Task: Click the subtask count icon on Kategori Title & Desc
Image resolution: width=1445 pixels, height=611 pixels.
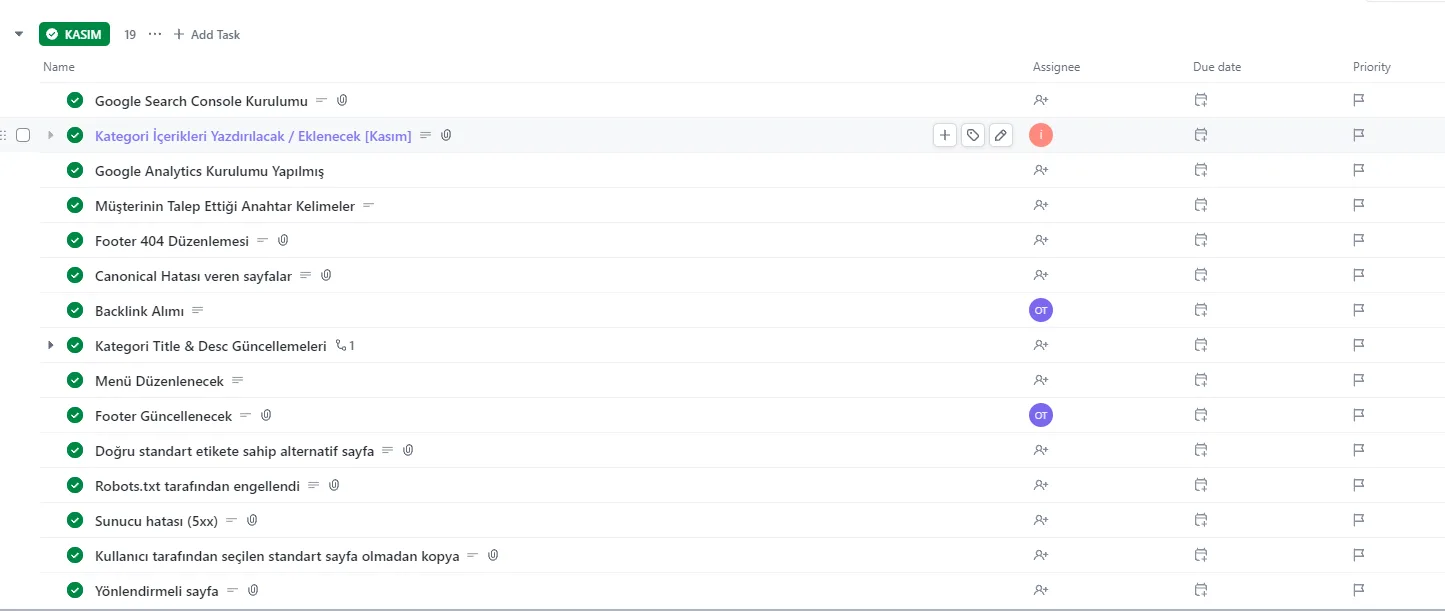Action: 345,345
